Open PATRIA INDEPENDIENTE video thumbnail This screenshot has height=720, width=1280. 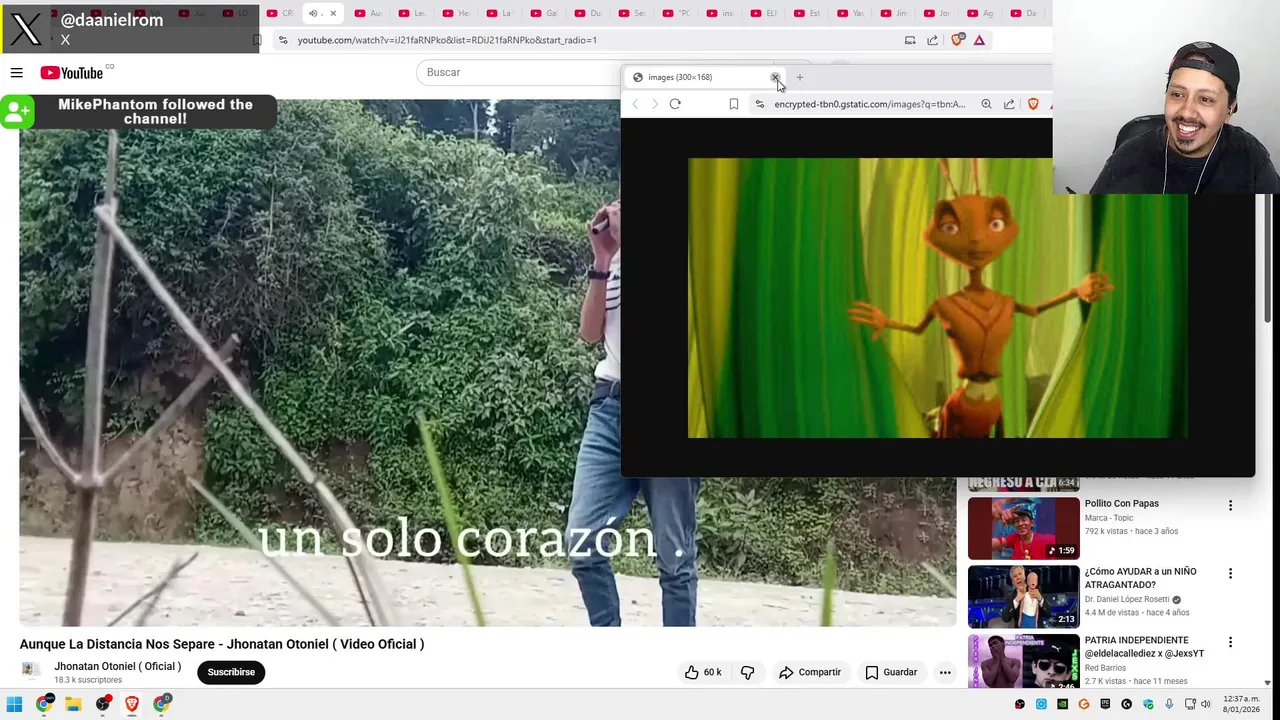click(1023, 662)
